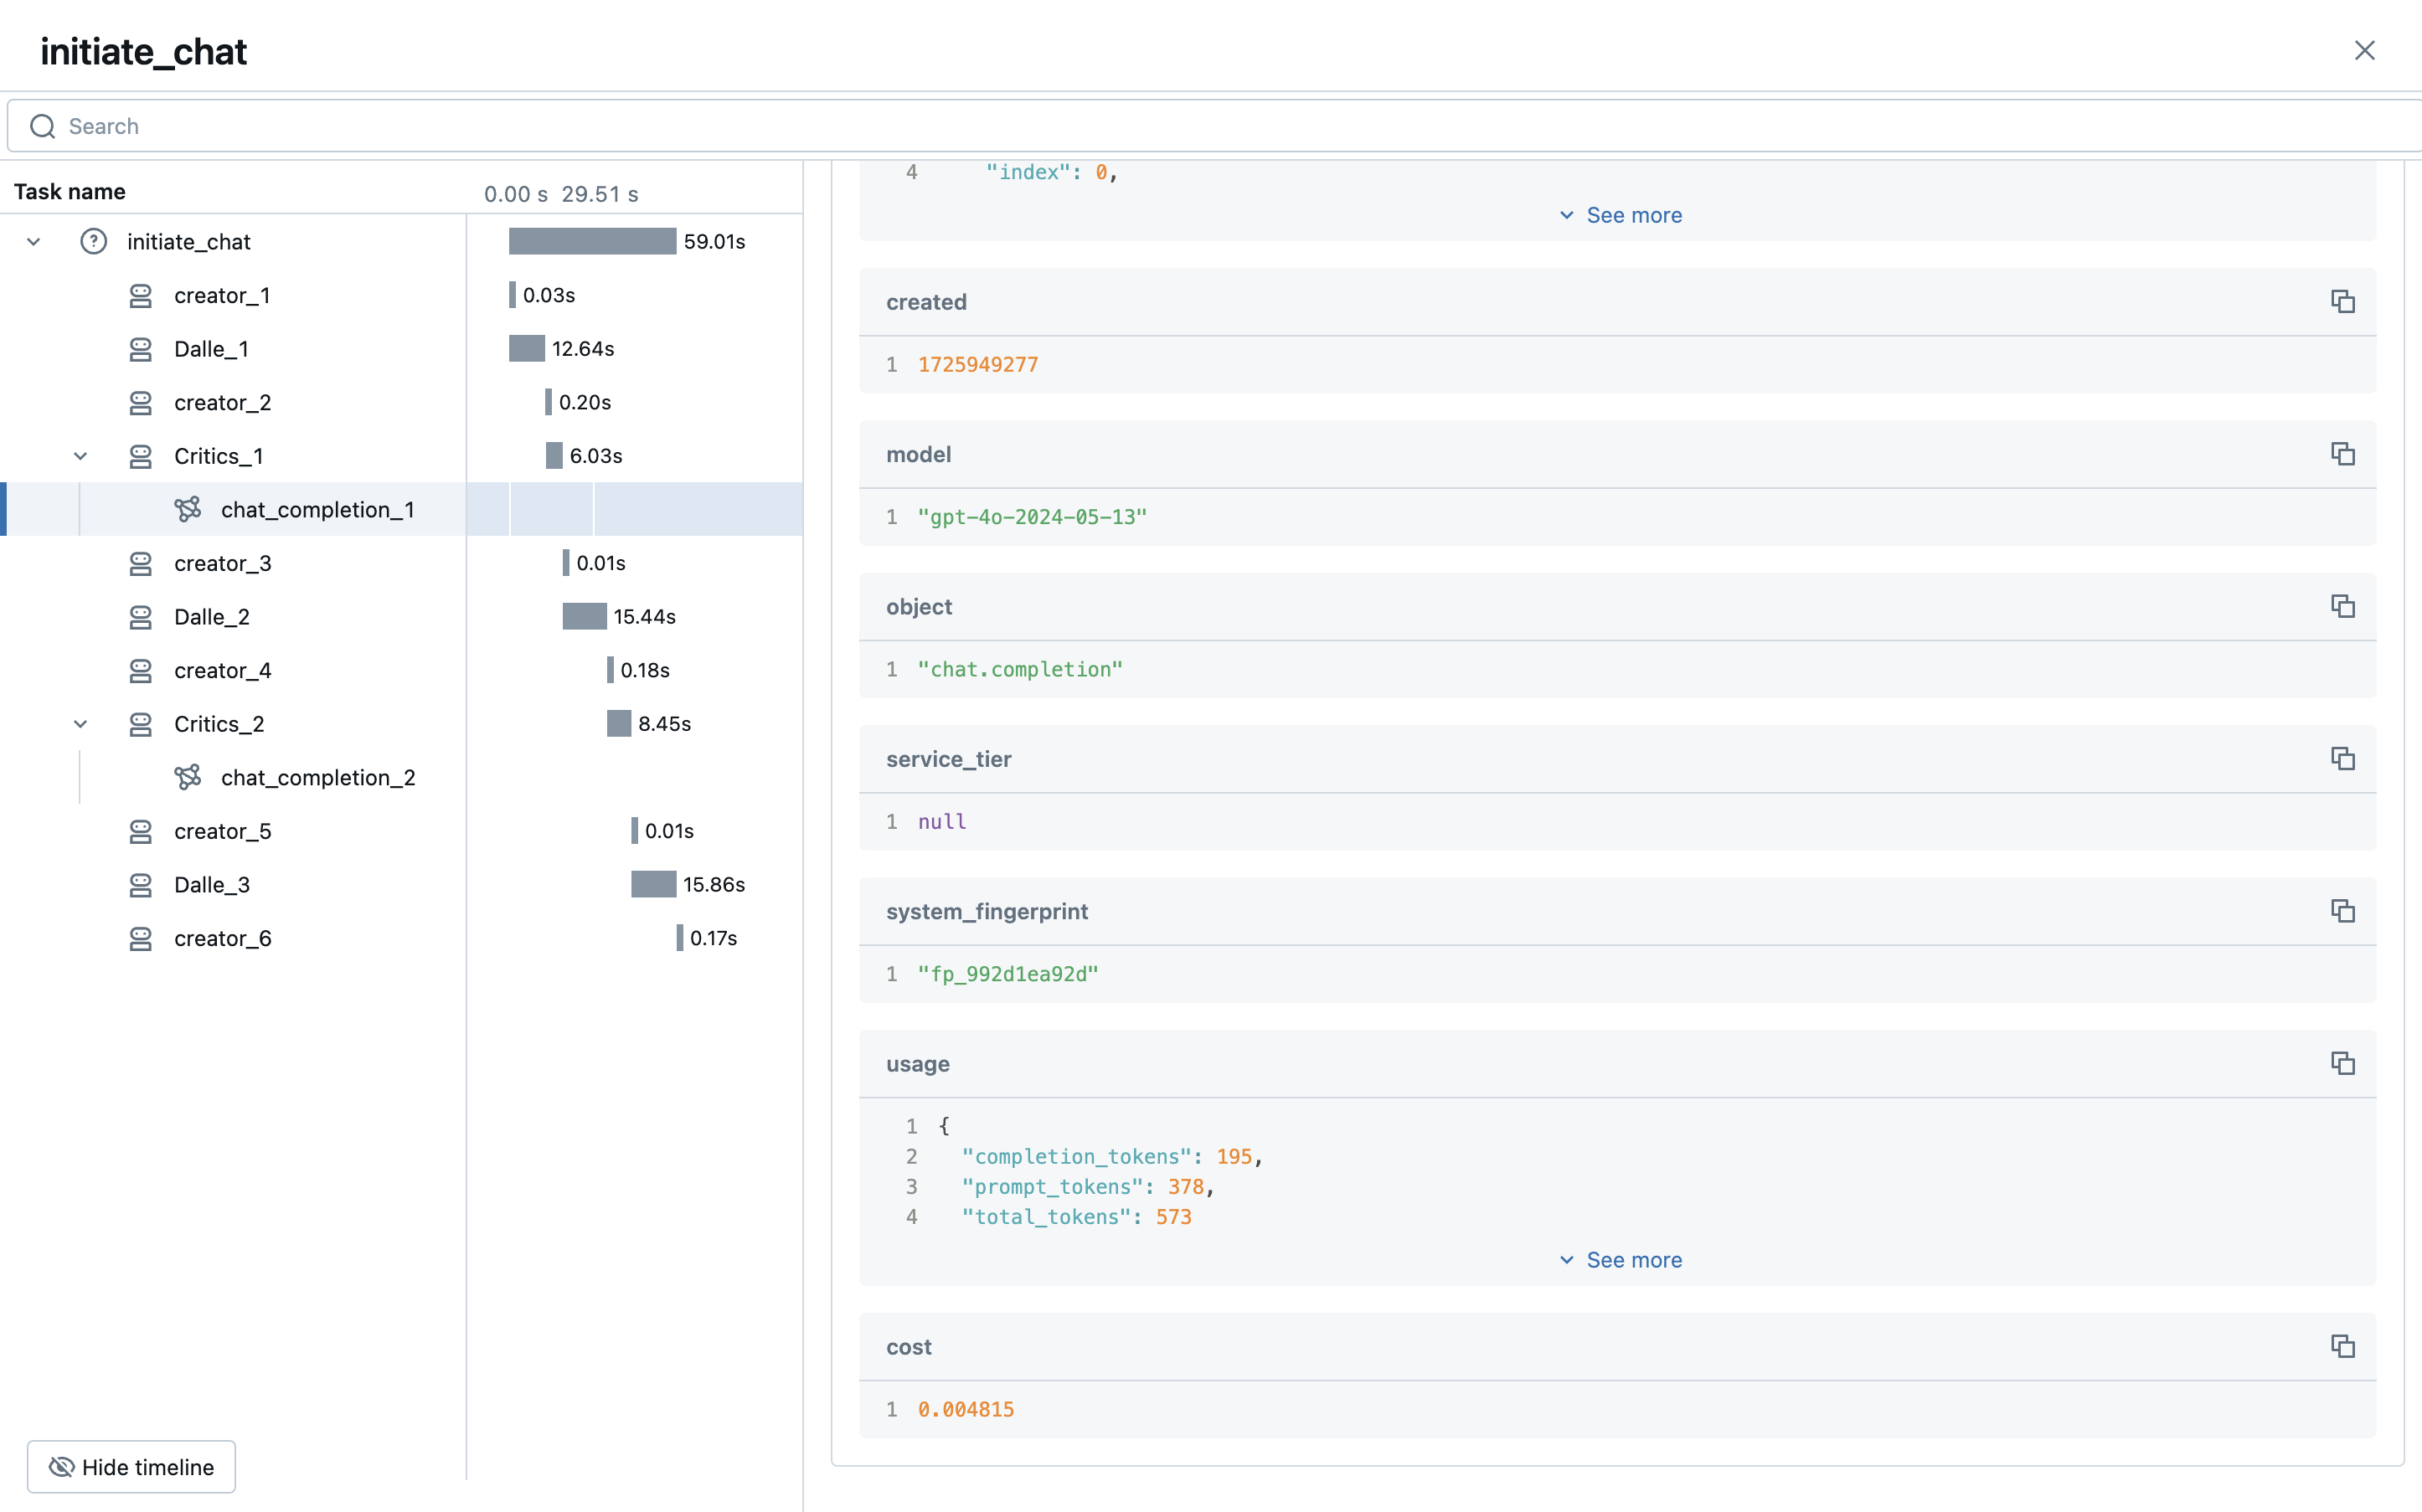Copy the created timestamp value

(x=2343, y=301)
